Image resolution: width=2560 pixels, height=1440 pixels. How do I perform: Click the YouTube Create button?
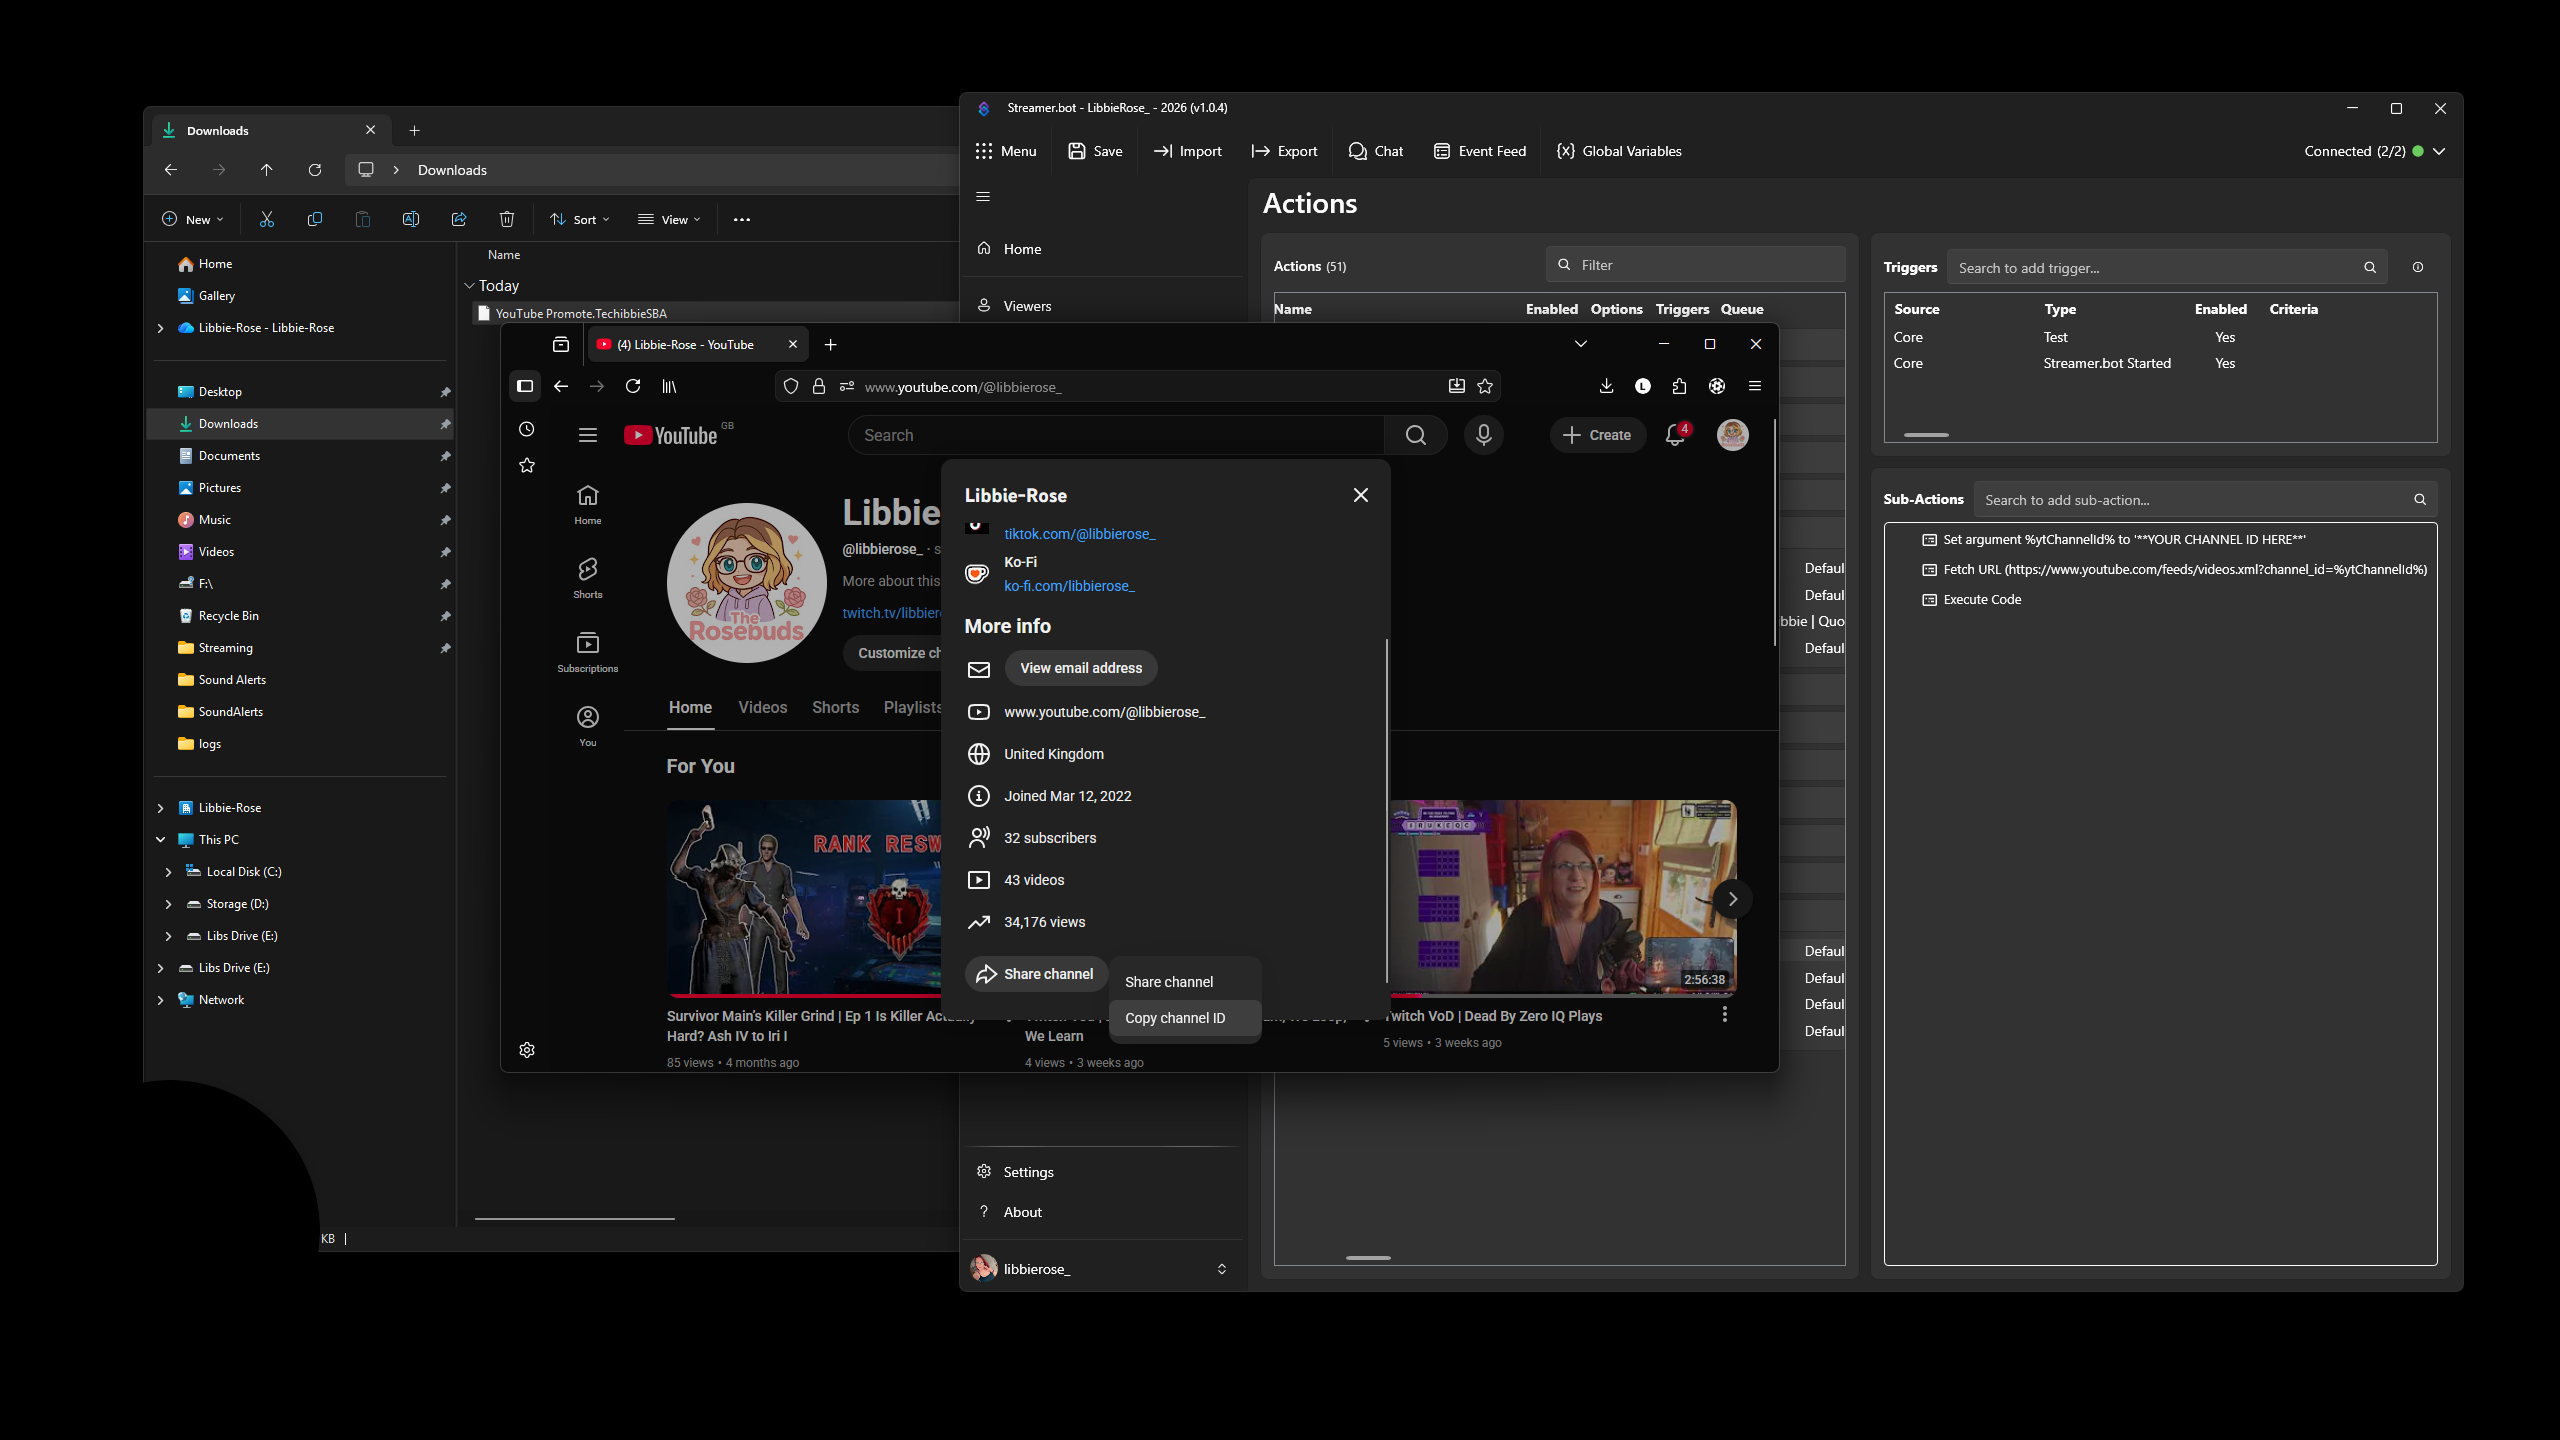pyautogui.click(x=1598, y=435)
